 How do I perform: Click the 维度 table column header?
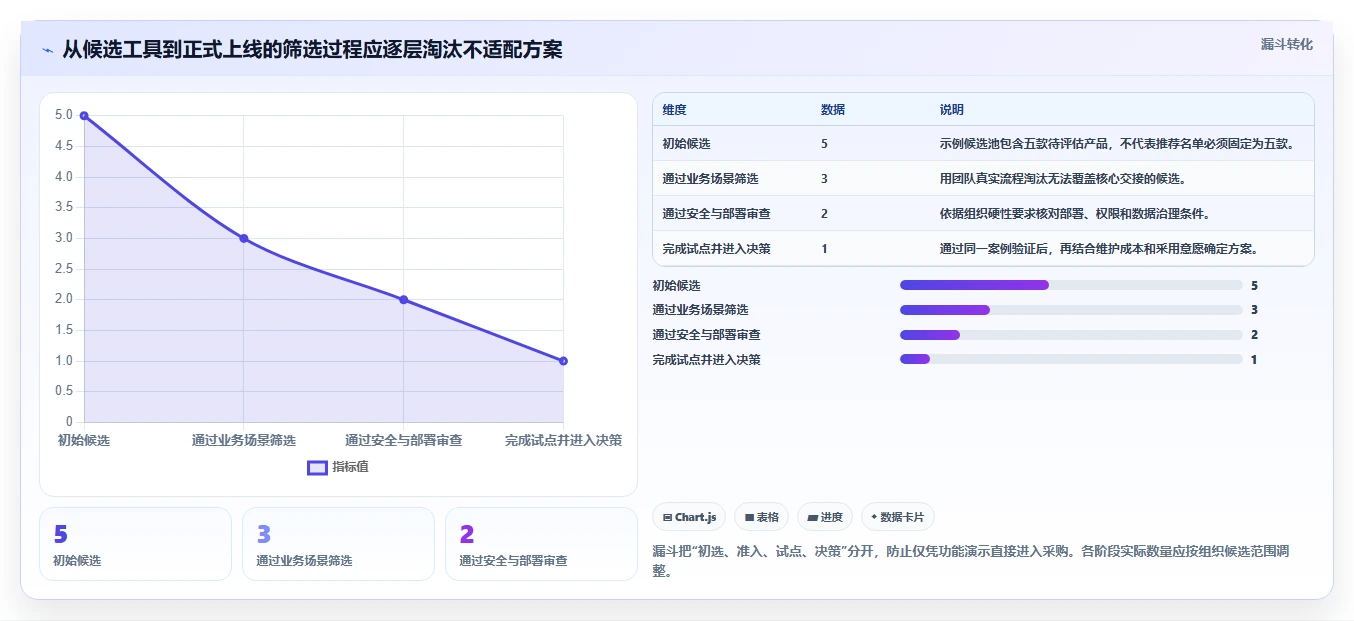point(674,110)
